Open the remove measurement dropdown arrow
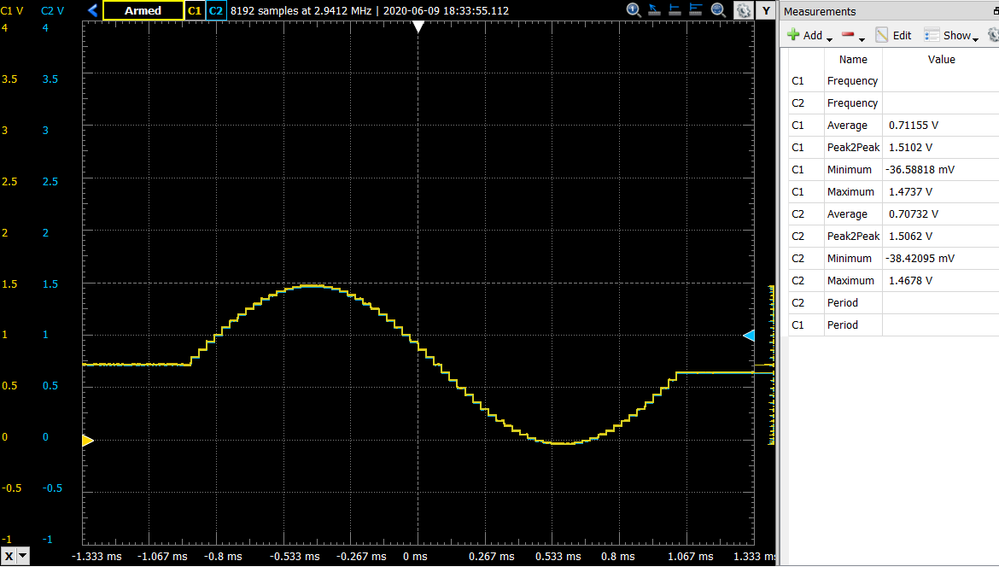 click(862, 39)
